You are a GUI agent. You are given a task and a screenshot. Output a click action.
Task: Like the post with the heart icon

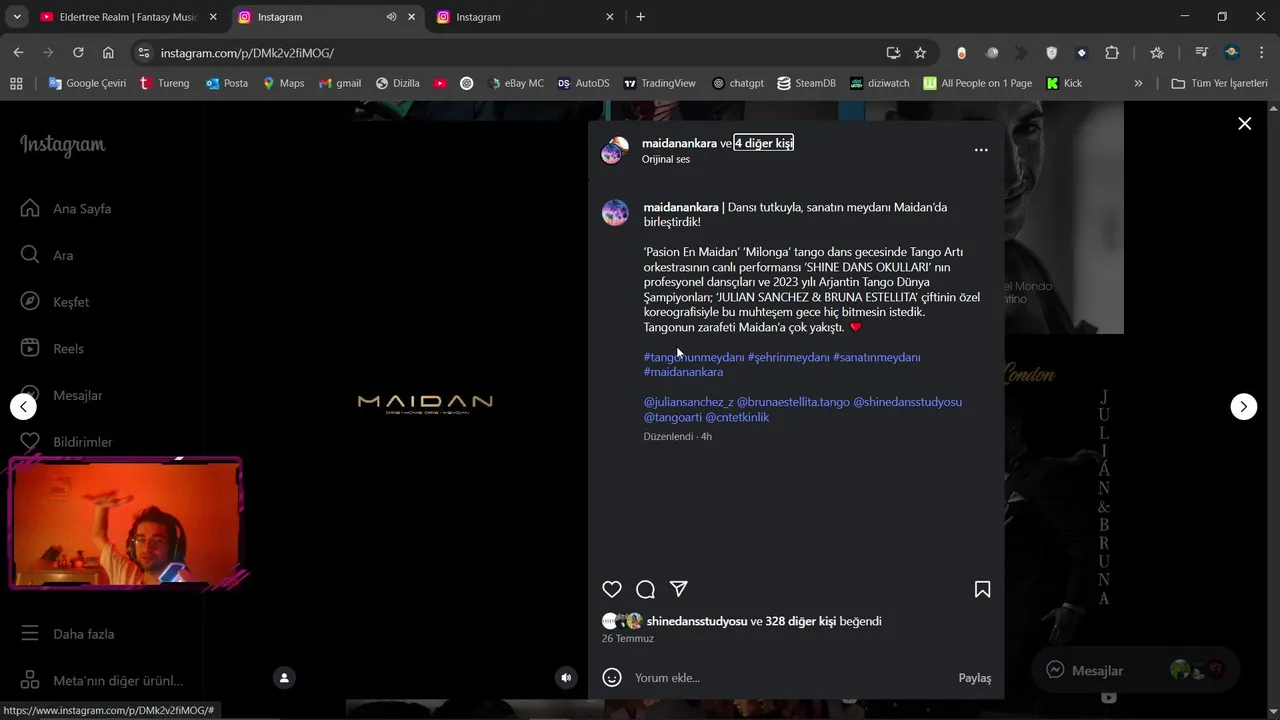612,589
